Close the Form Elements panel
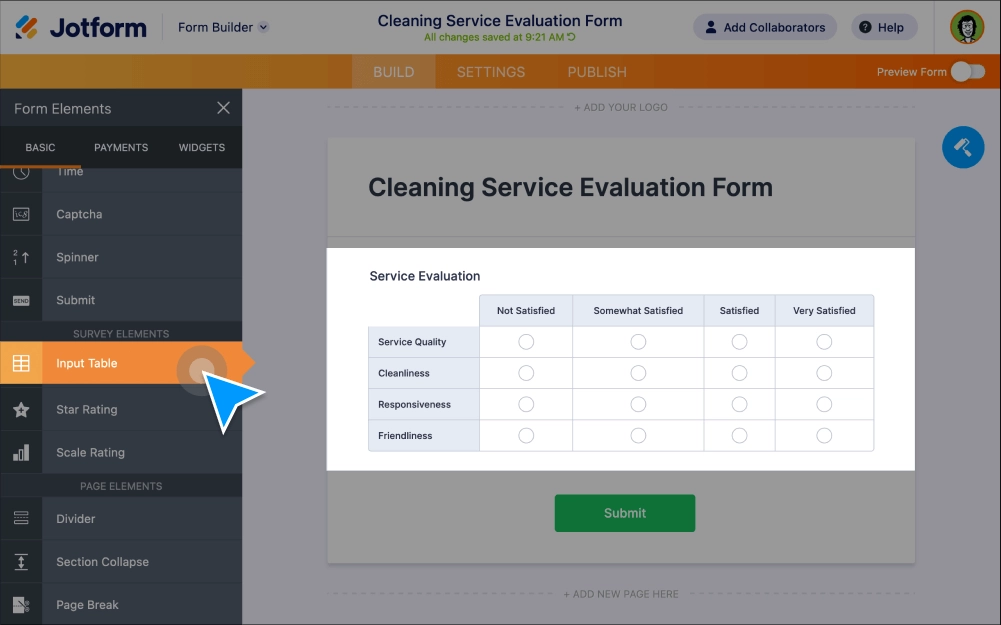 [223, 108]
